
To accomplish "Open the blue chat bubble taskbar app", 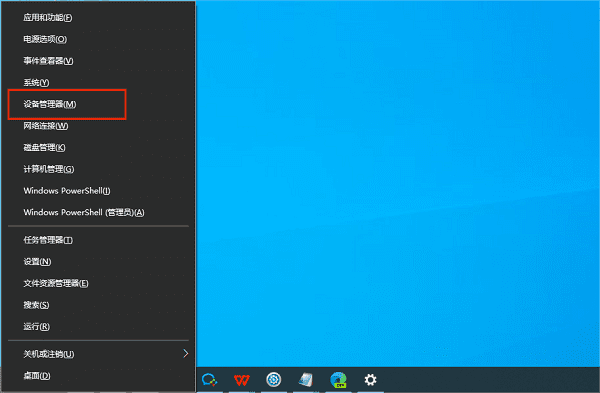I will tap(209, 380).
